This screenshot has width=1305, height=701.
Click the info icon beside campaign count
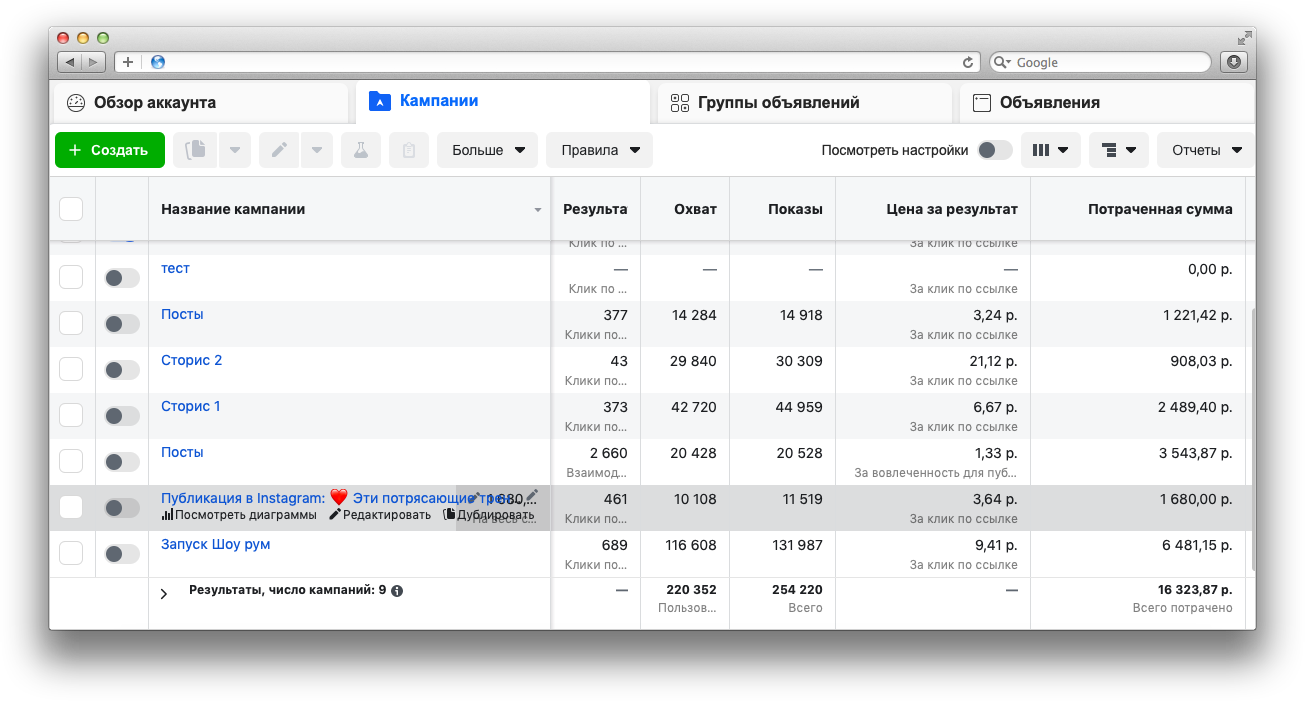pyautogui.click(x=397, y=591)
